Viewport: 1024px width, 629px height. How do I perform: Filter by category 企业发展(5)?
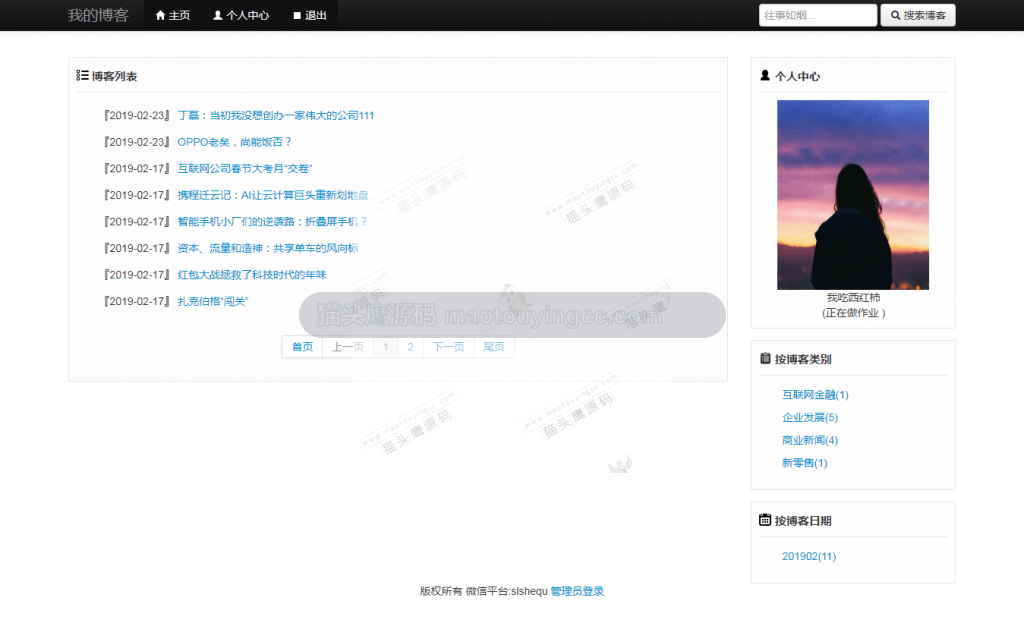pyautogui.click(x=810, y=417)
